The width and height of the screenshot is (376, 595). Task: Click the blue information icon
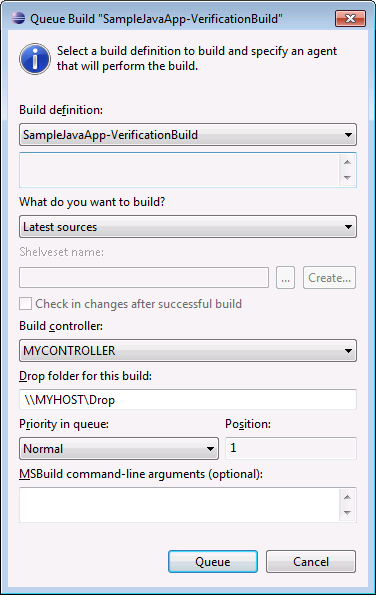pyautogui.click(x=35, y=59)
